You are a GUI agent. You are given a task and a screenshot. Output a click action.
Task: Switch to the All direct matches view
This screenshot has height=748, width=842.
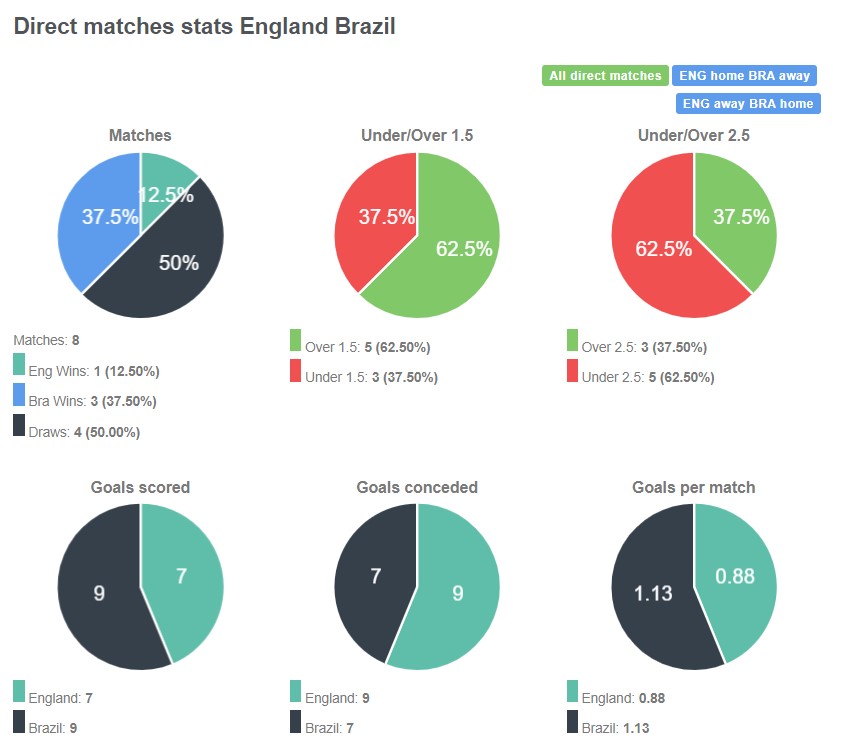coord(604,75)
